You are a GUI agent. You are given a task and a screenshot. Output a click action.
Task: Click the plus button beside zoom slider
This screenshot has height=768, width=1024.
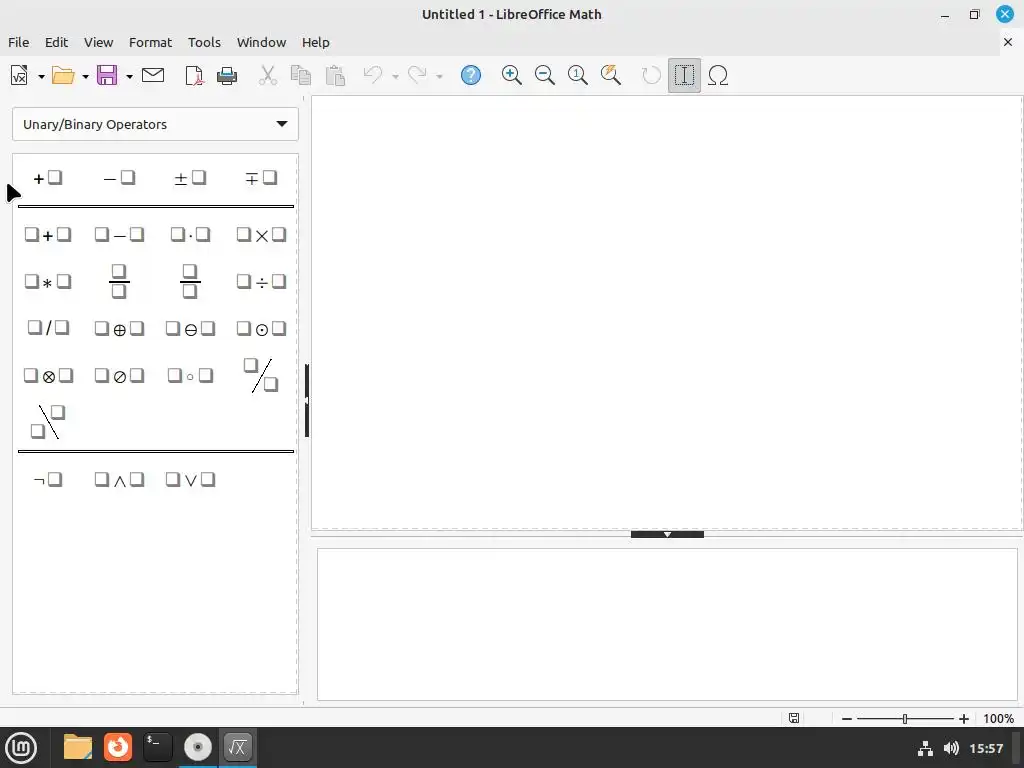coord(964,718)
